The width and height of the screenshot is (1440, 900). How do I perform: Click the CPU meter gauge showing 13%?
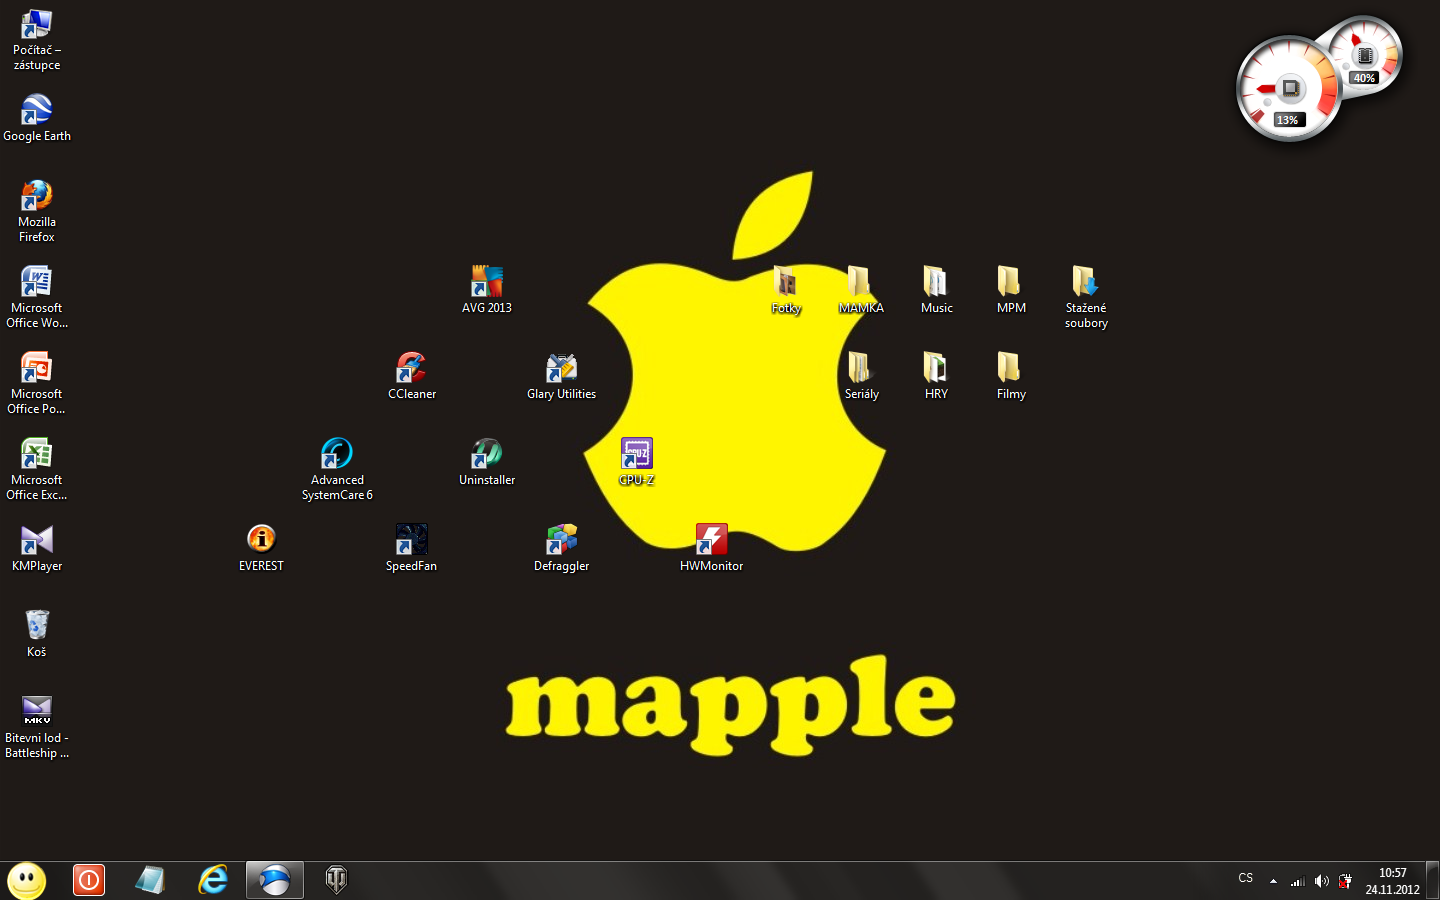1288,89
